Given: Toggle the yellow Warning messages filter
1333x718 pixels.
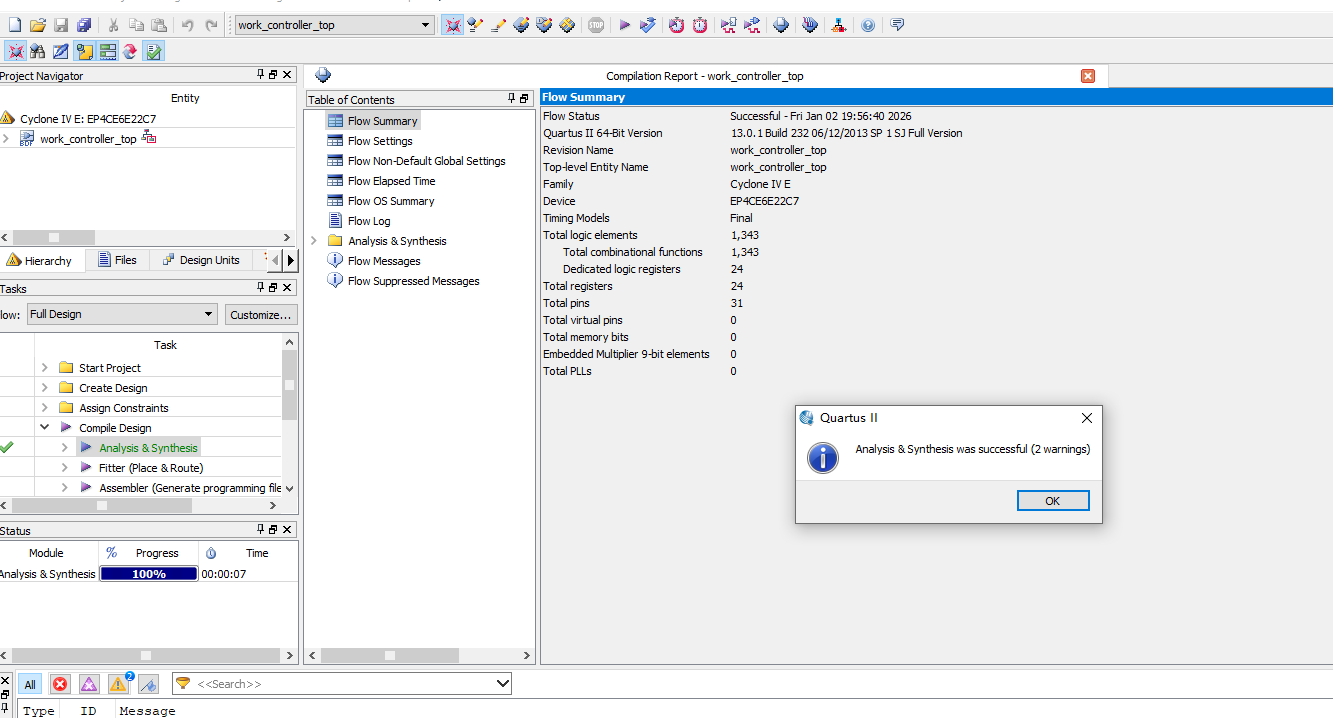Looking at the screenshot, I should point(119,685).
